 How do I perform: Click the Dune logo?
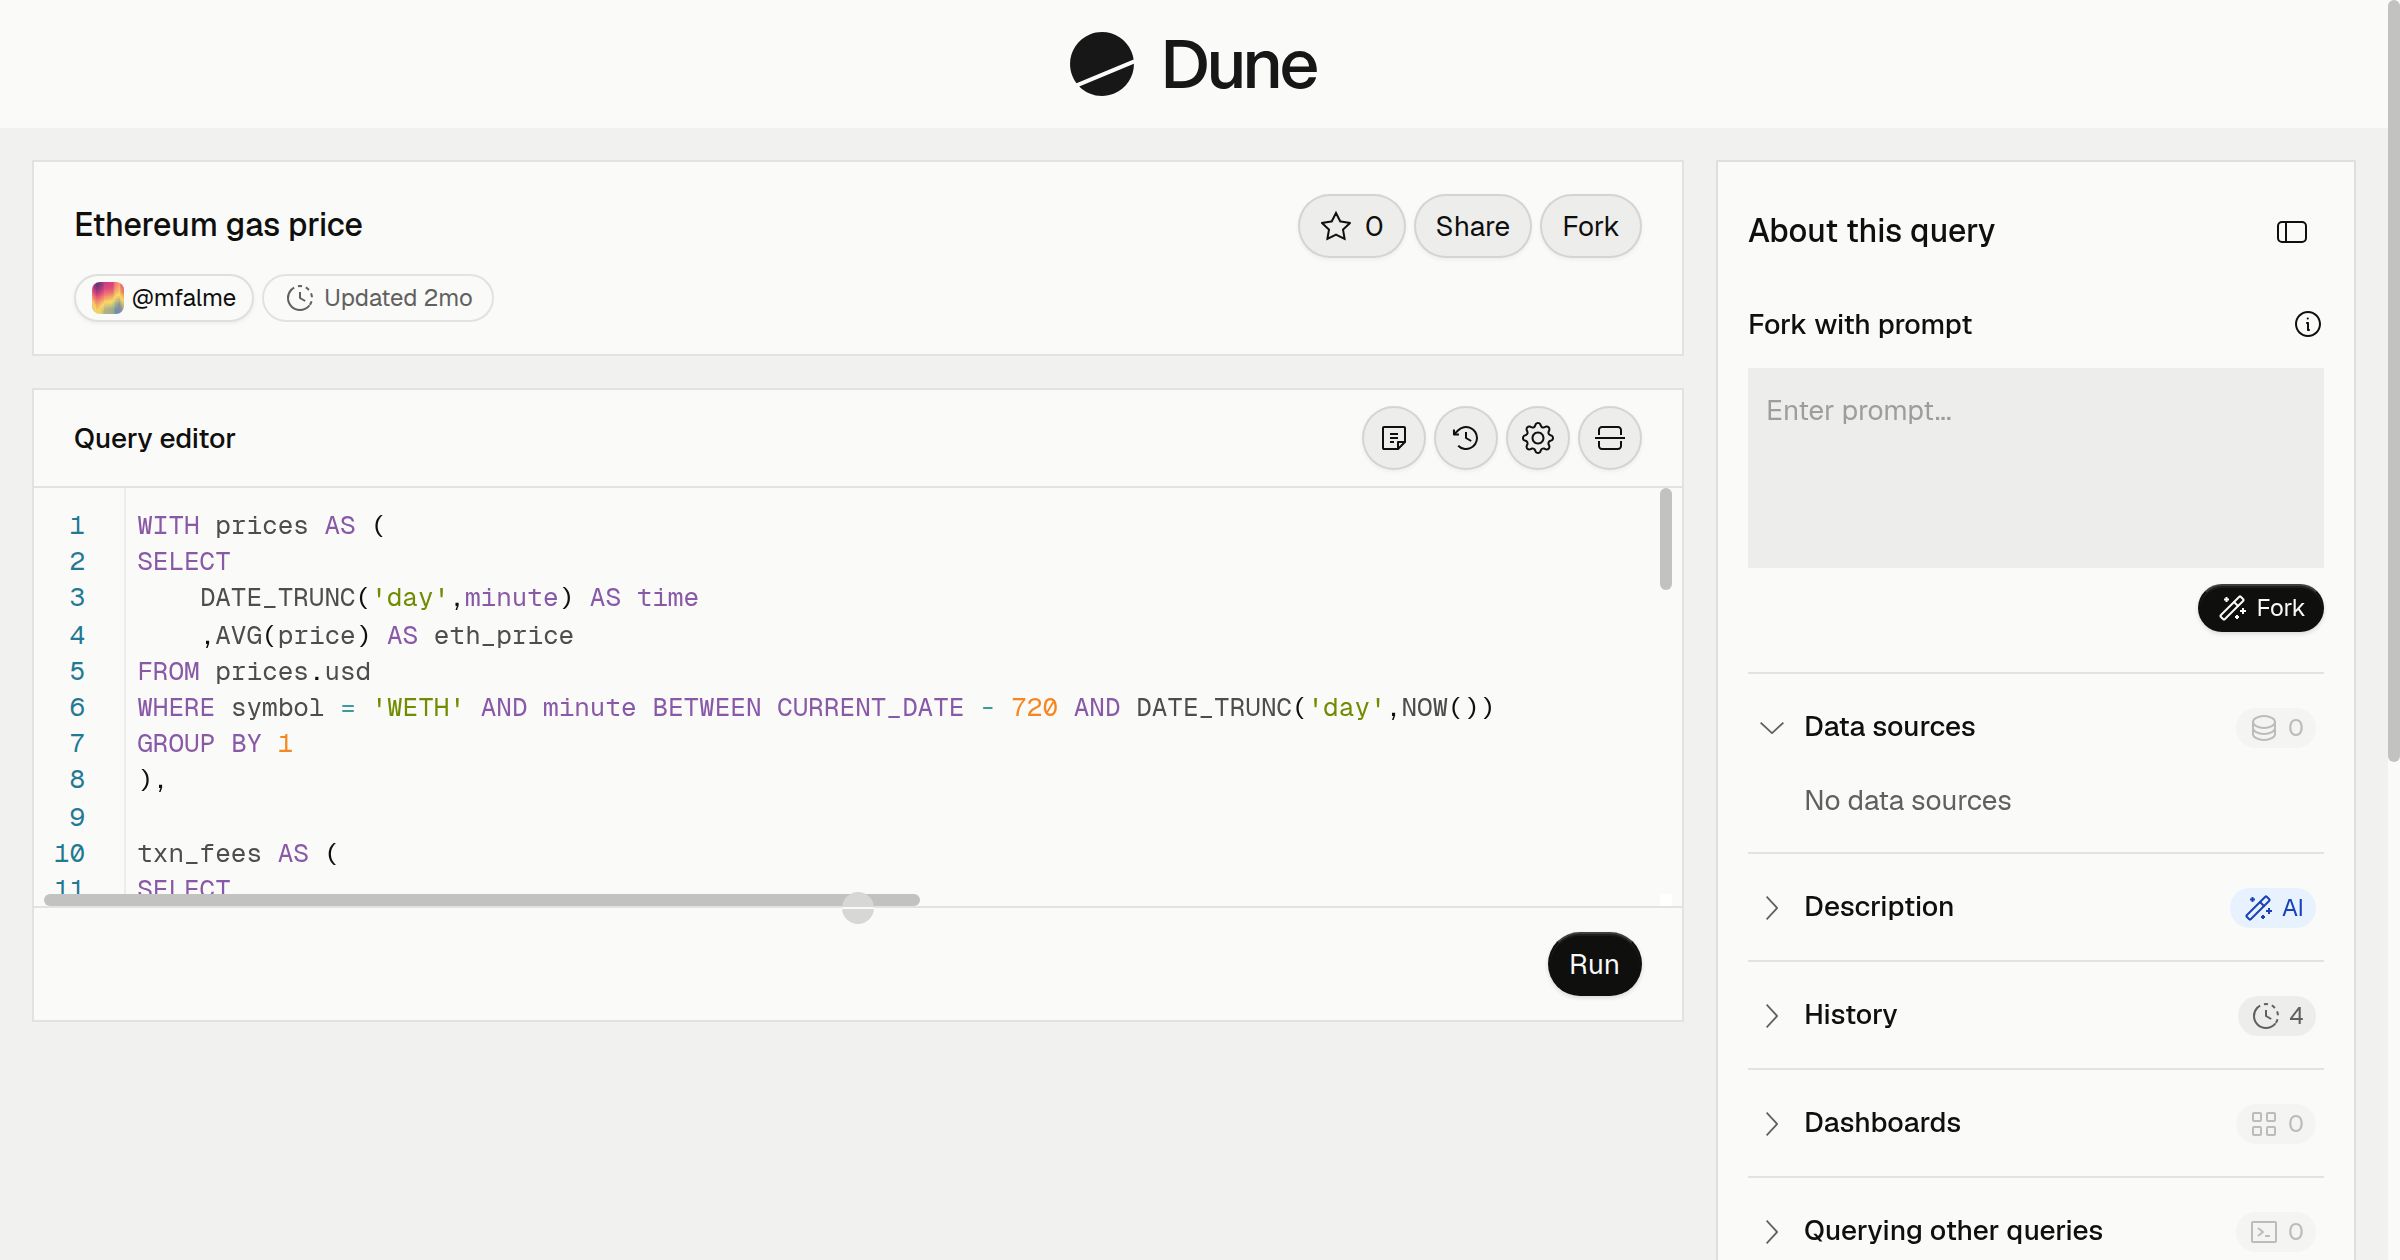[x=1193, y=64]
